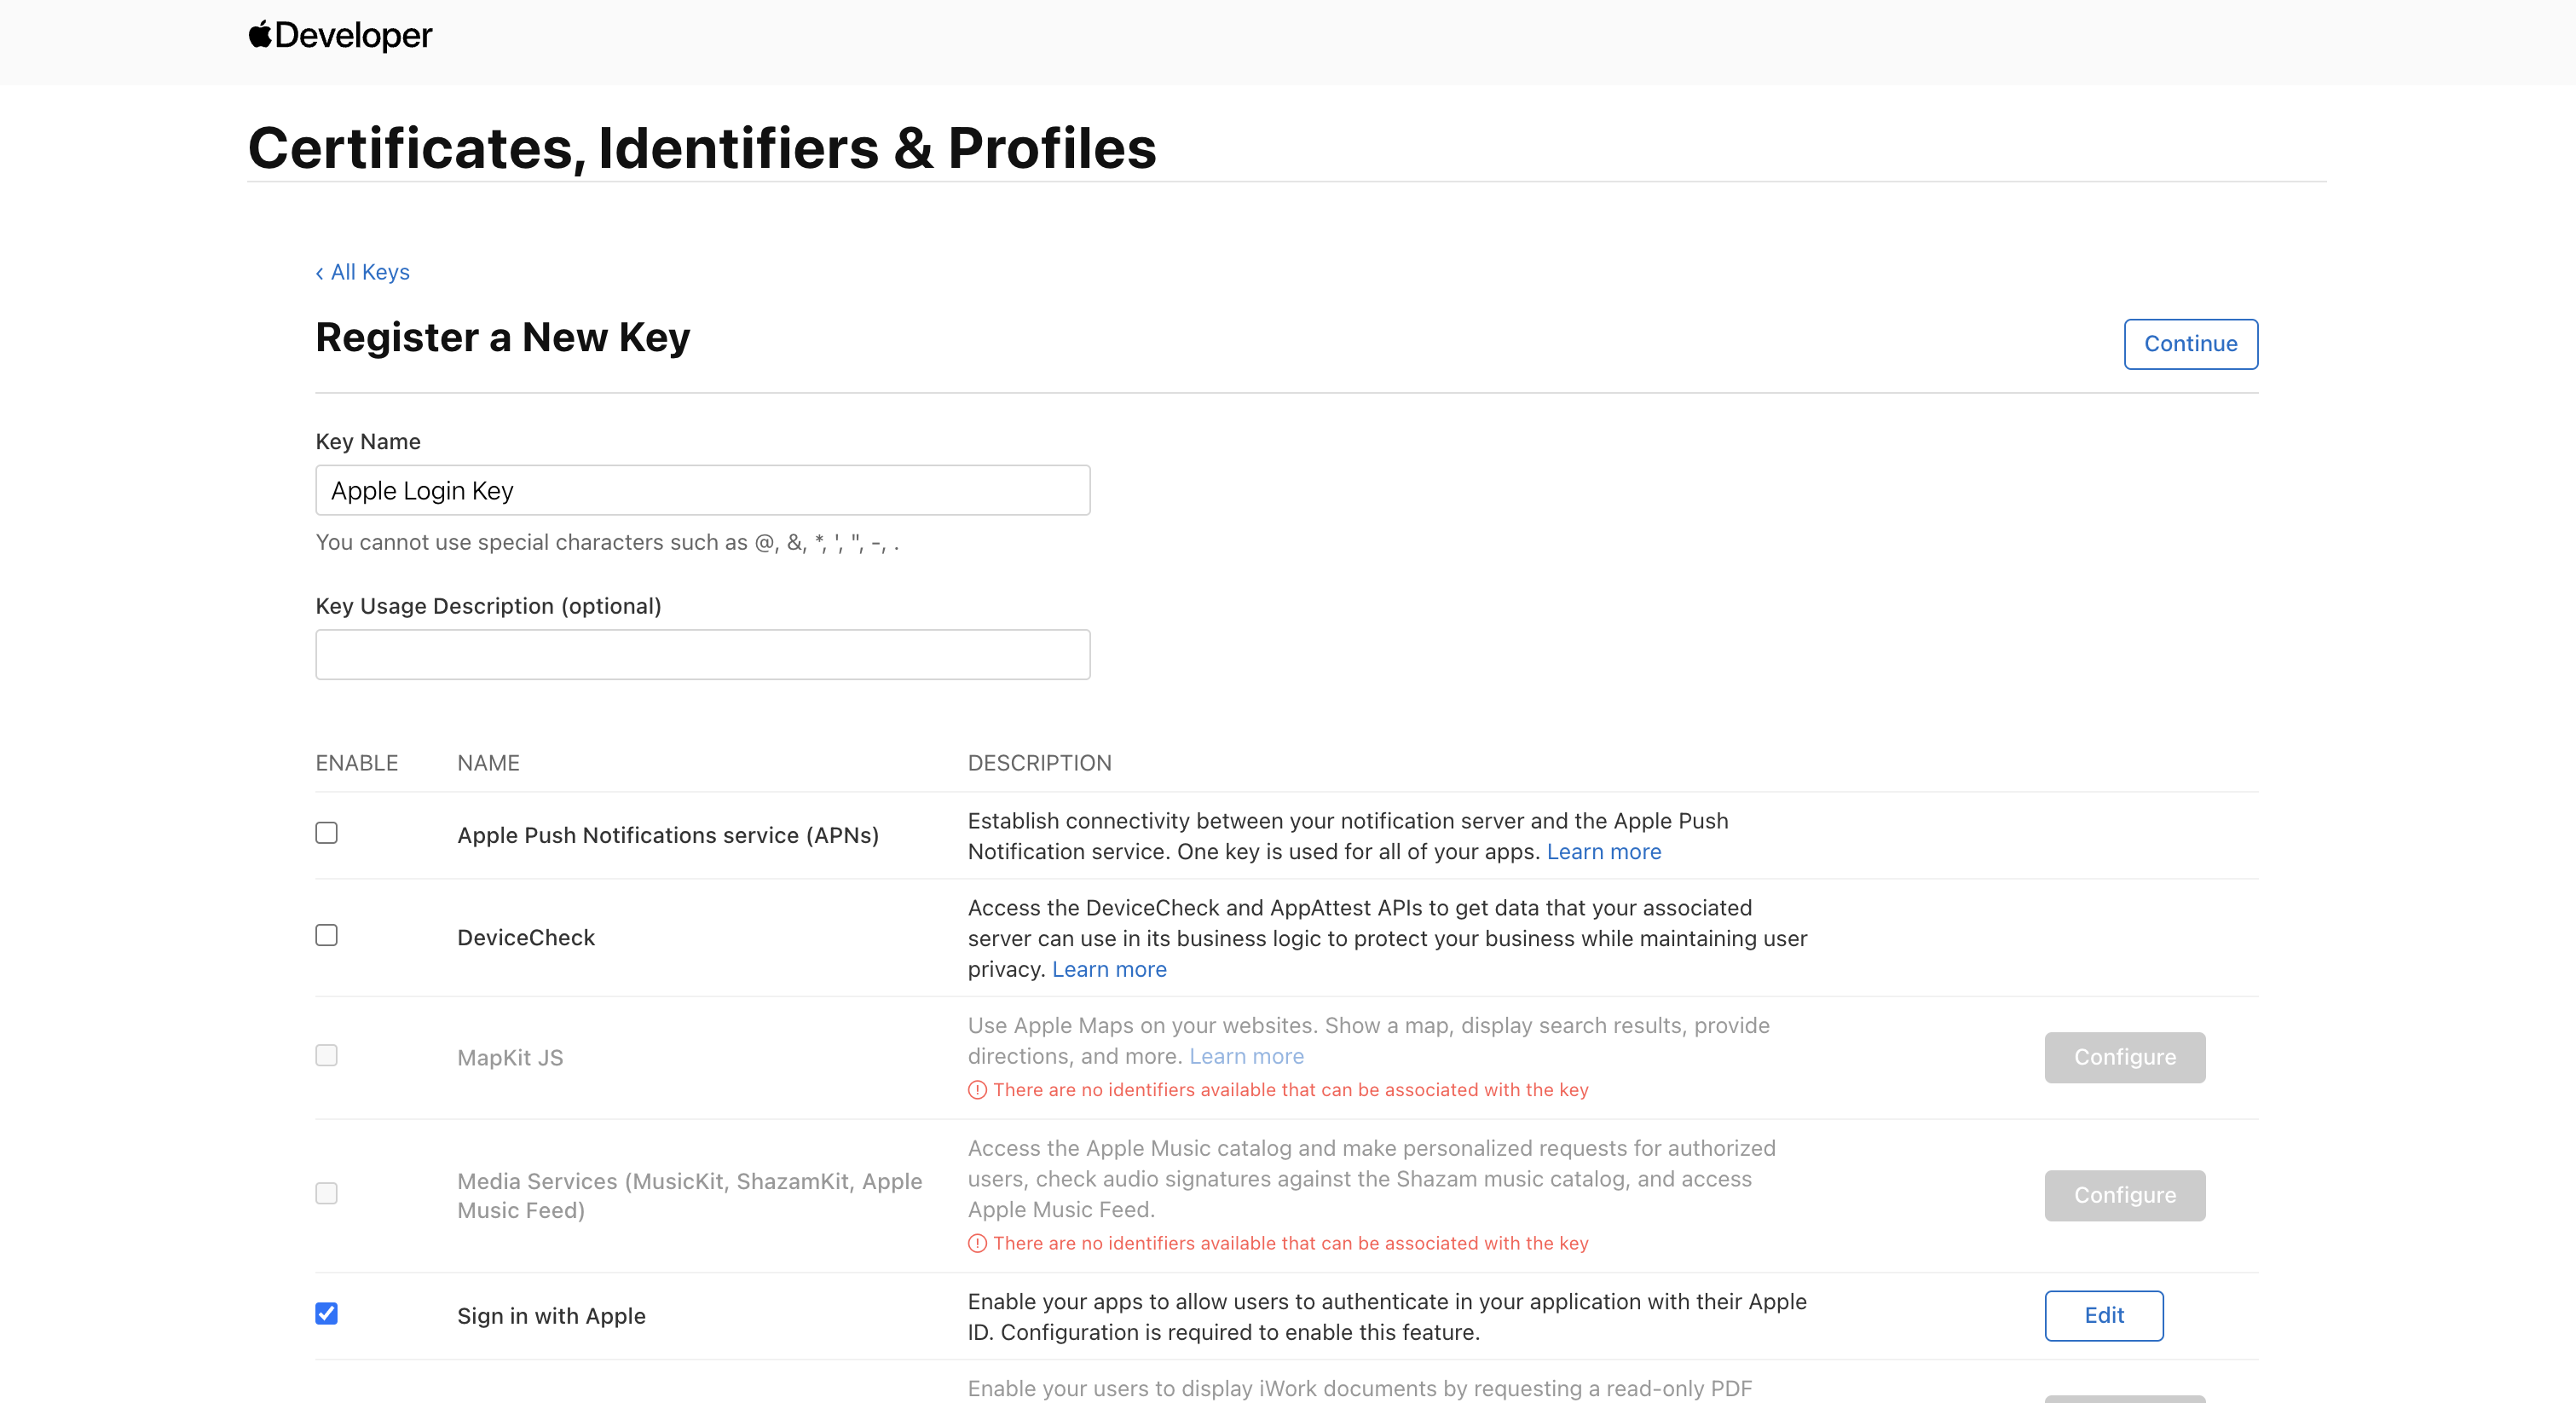Image resolution: width=2576 pixels, height=1403 pixels.
Task: Click the Media Services checkbox
Action: pyautogui.click(x=326, y=1193)
